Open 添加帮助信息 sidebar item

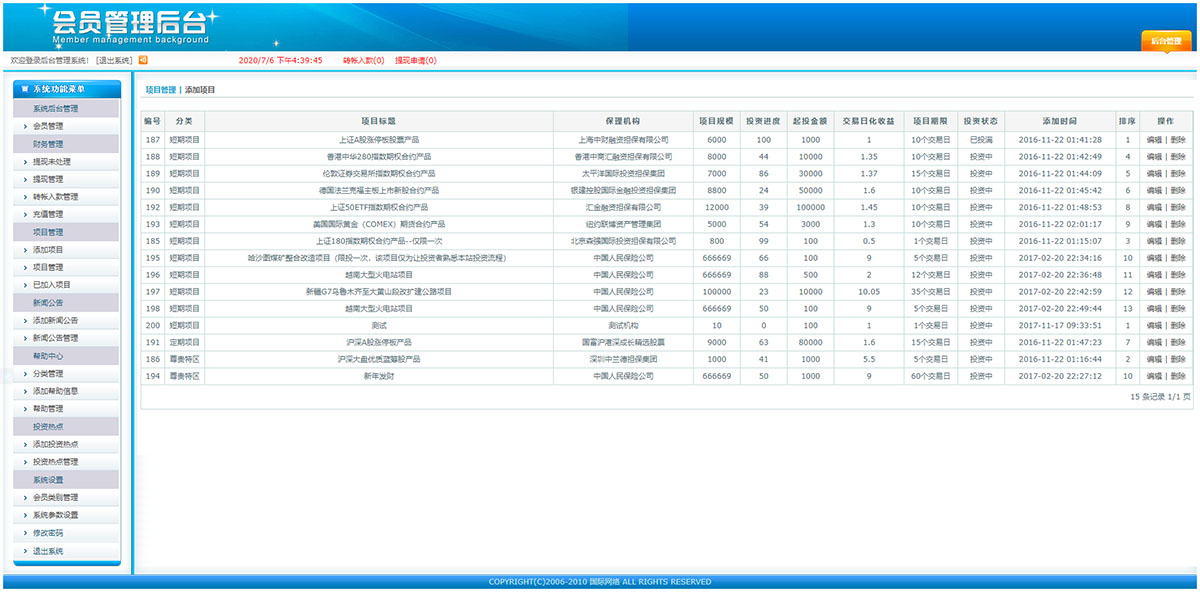[x=55, y=391]
